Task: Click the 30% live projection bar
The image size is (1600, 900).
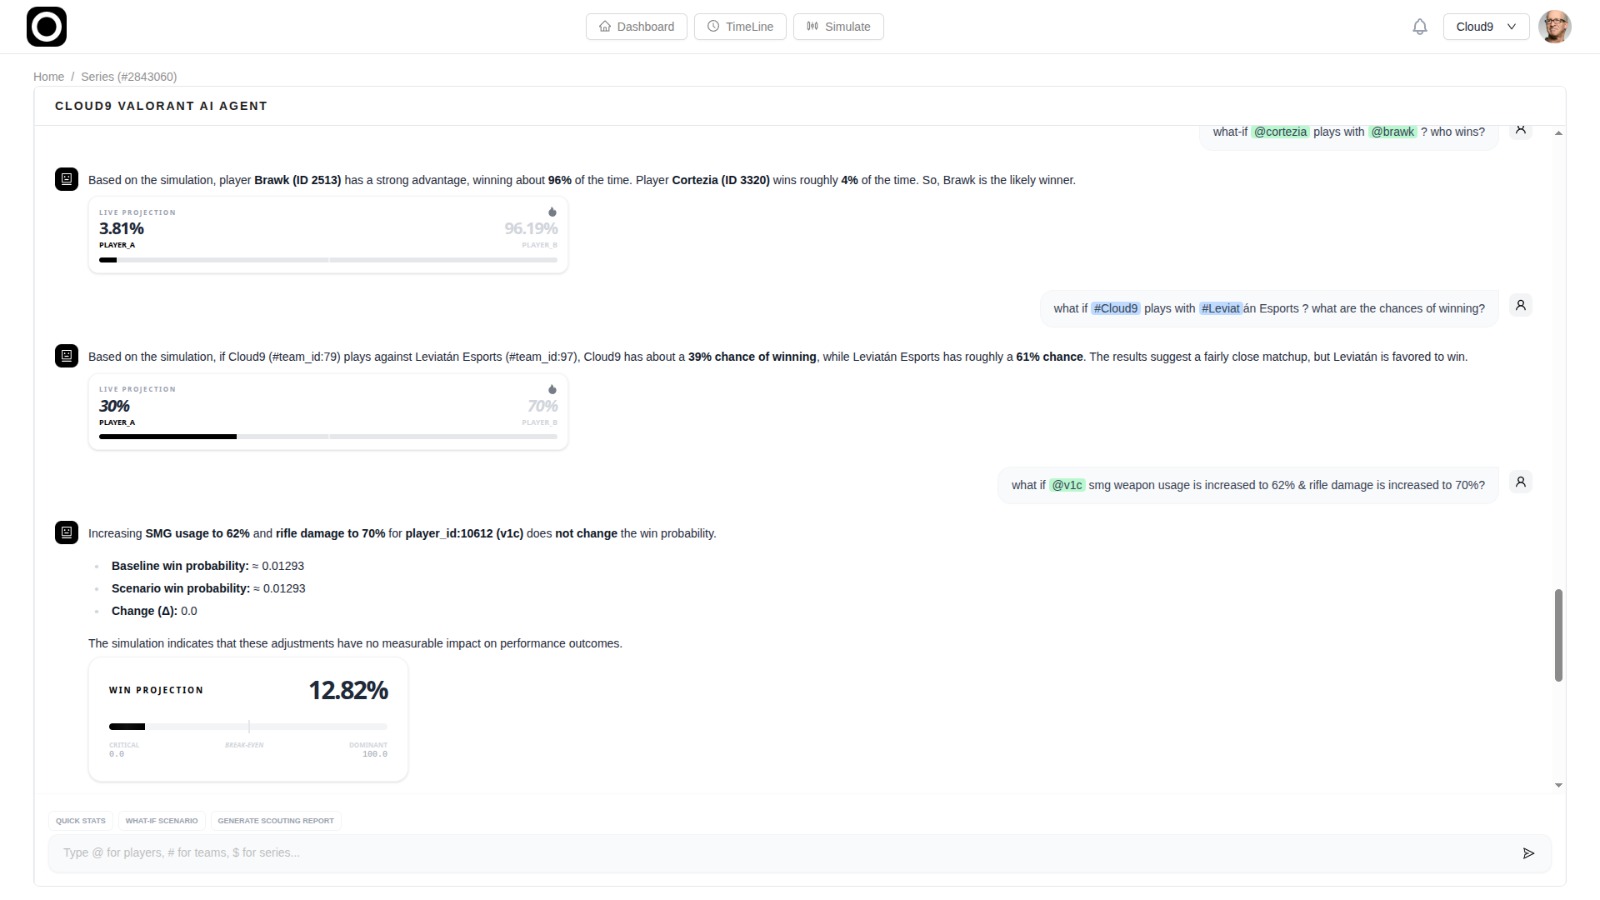Action: [x=328, y=437]
